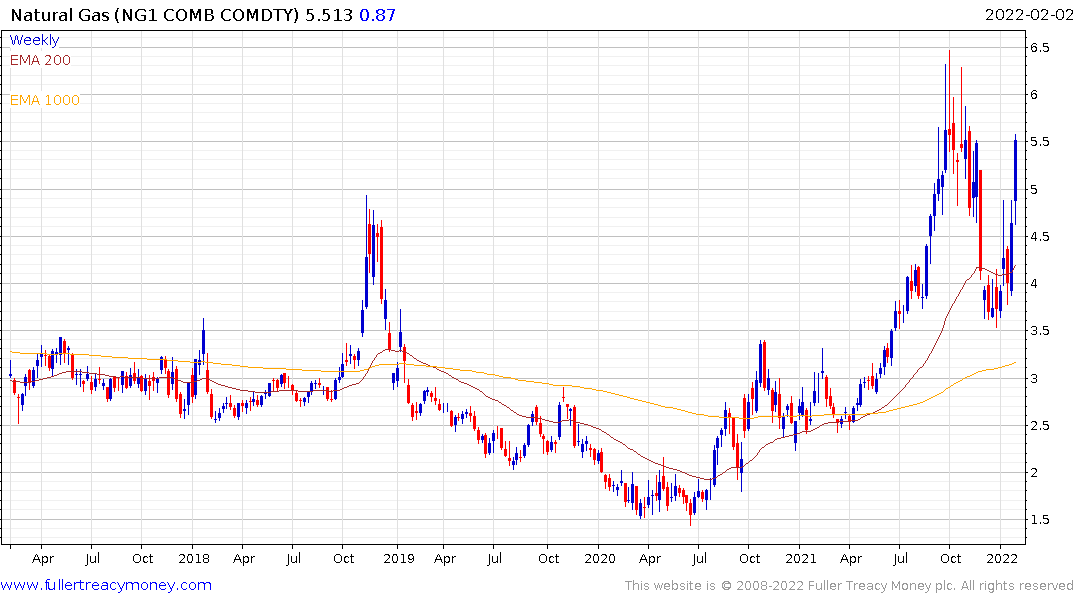
Task: Click the 'EMA 1000' legend label
Action: coord(45,100)
